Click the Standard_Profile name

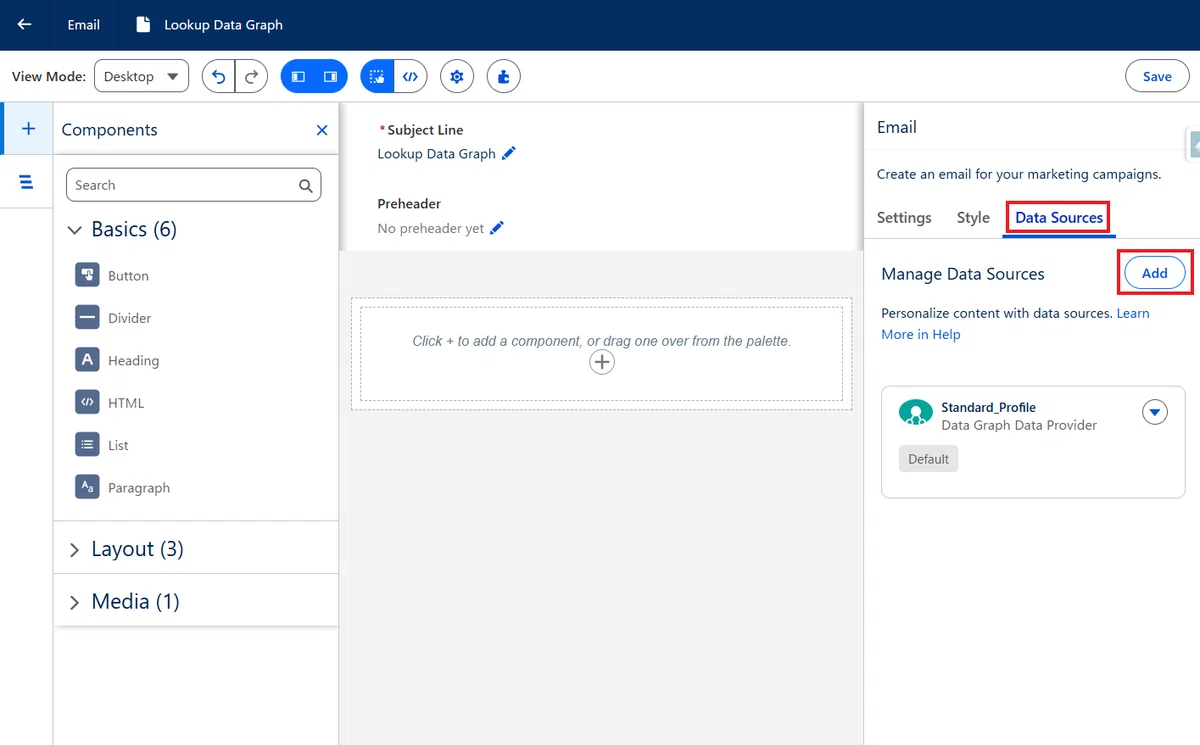pyautogui.click(x=988, y=407)
